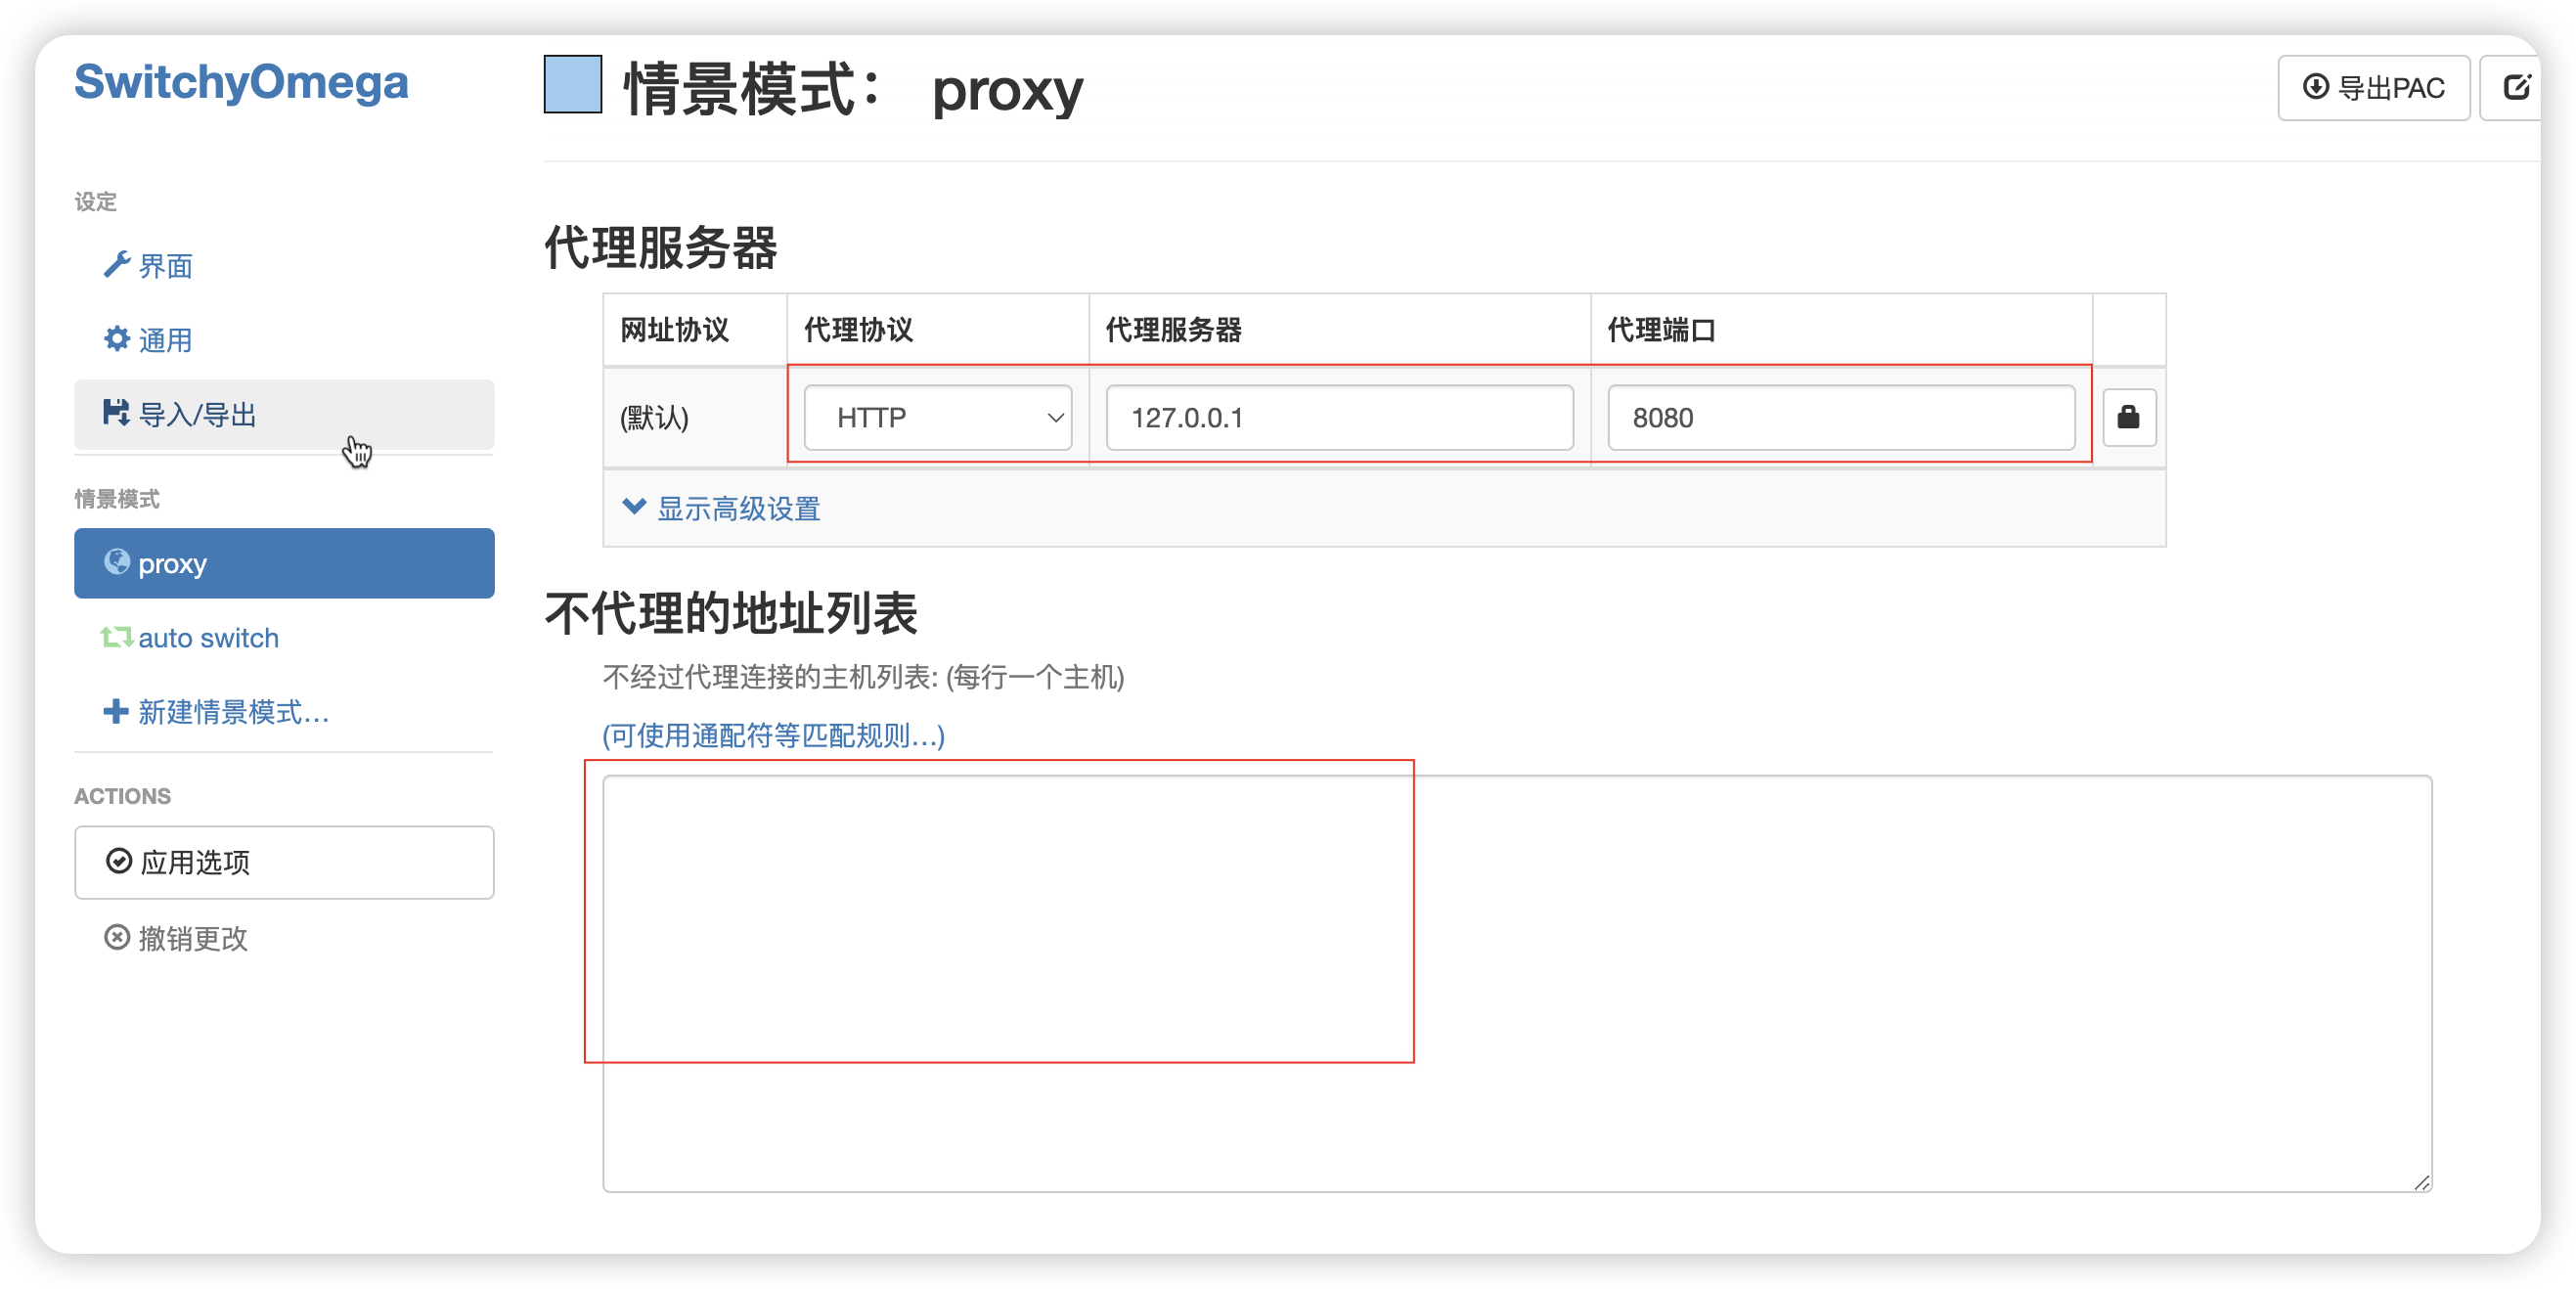2576x1289 pixels.
Task: Create a new profile with 新建情景模式
Action: click(x=216, y=712)
